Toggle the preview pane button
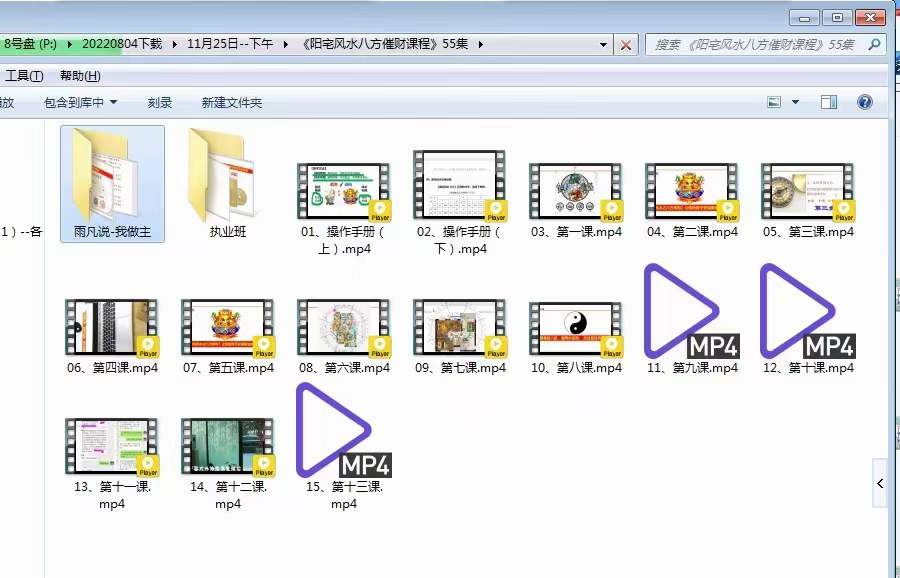The image size is (900, 578). click(x=829, y=101)
